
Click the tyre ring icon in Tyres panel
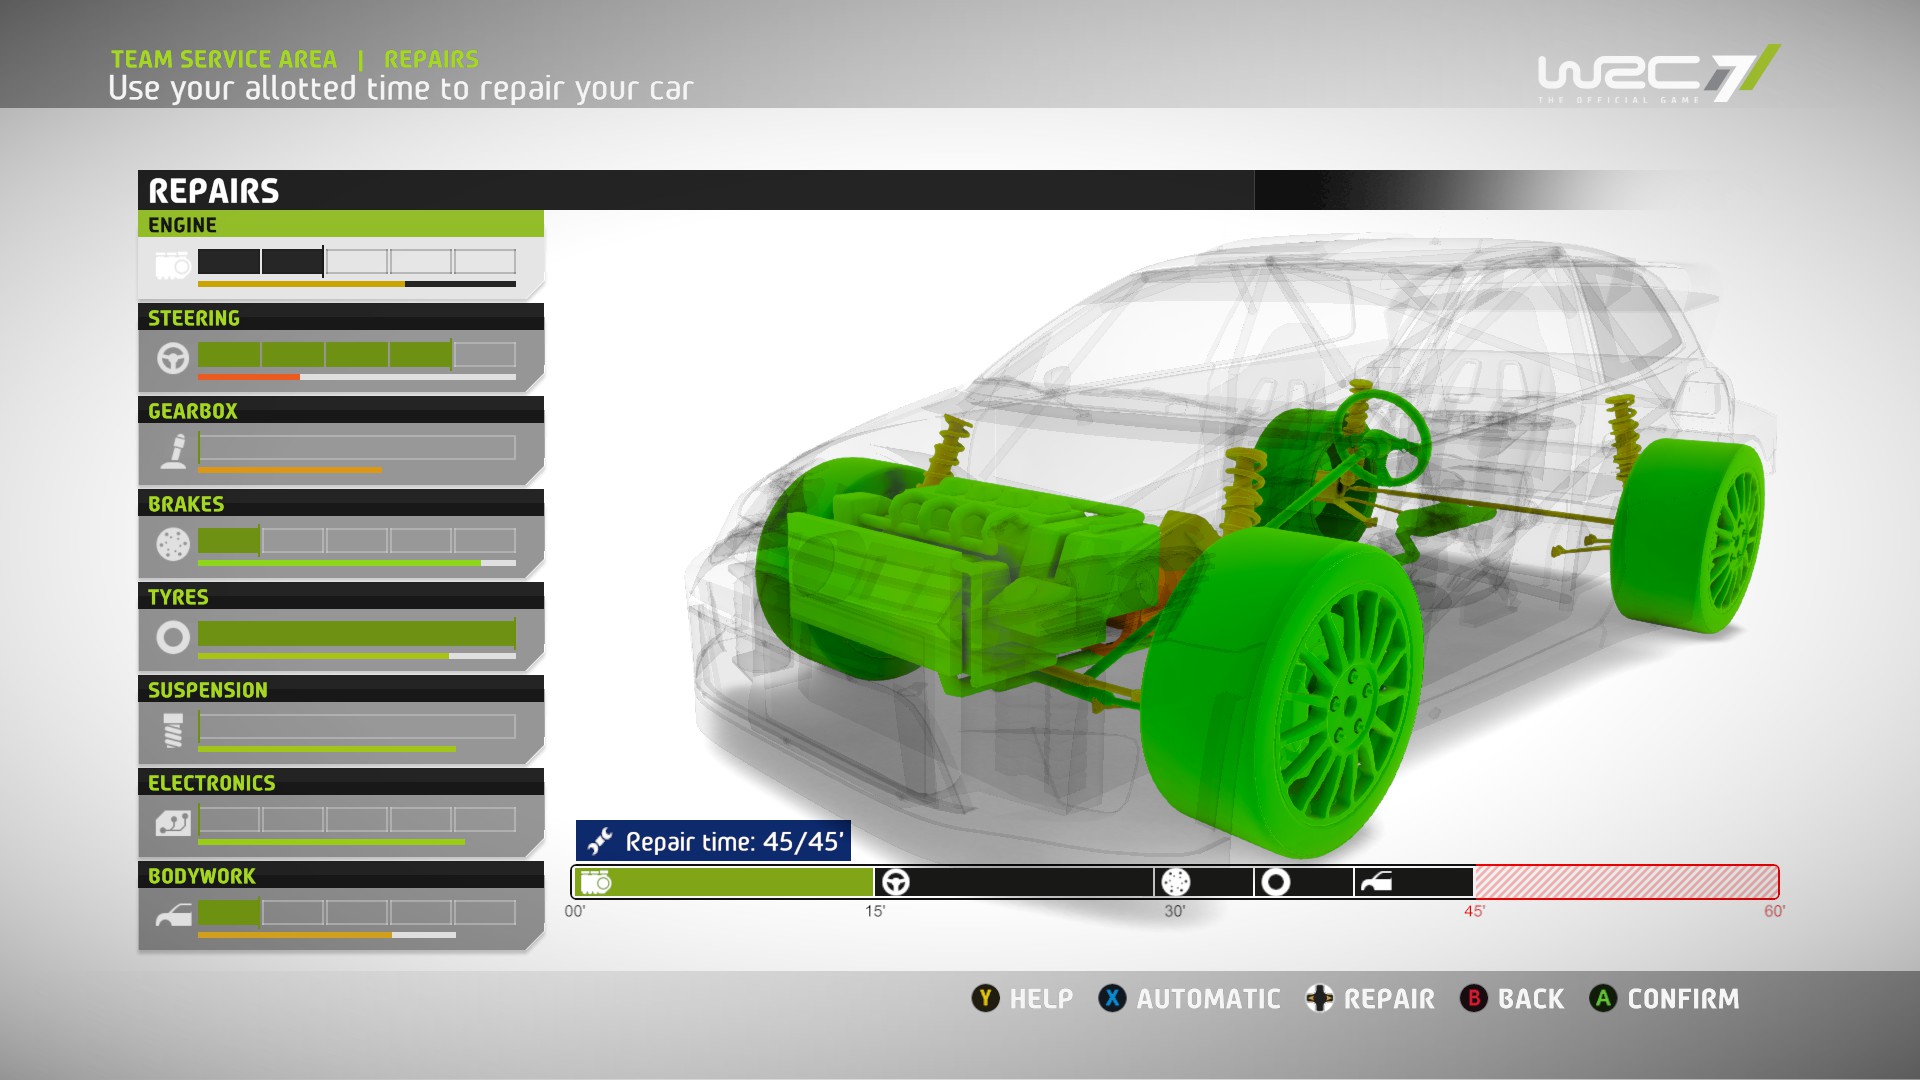pyautogui.click(x=173, y=637)
